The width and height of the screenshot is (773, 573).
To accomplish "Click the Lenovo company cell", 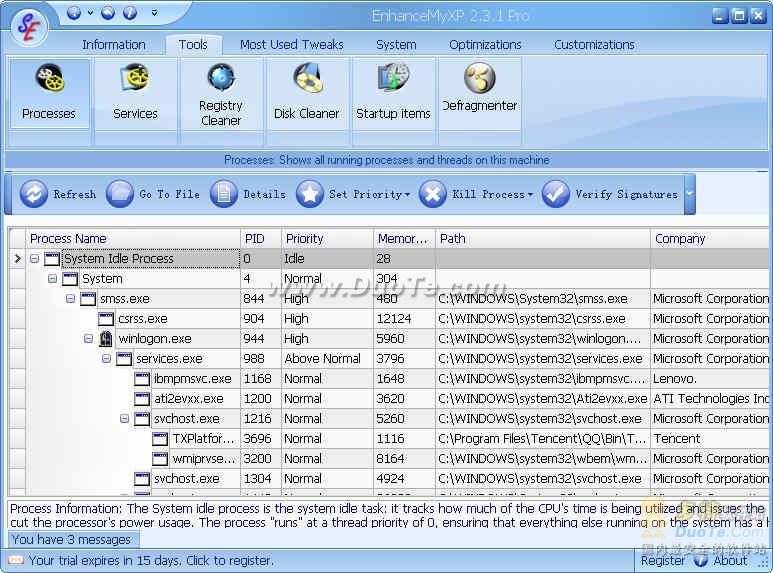I will tap(711, 379).
